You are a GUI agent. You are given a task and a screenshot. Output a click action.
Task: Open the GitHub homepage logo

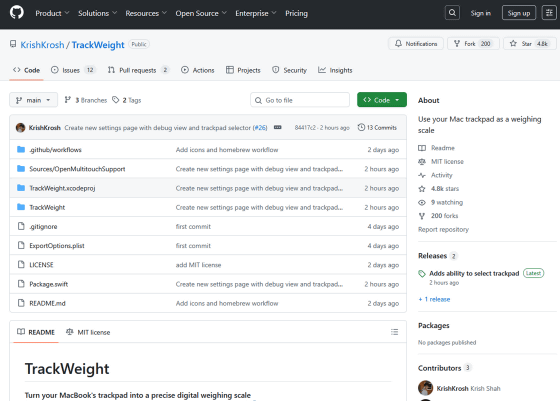[16, 13]
